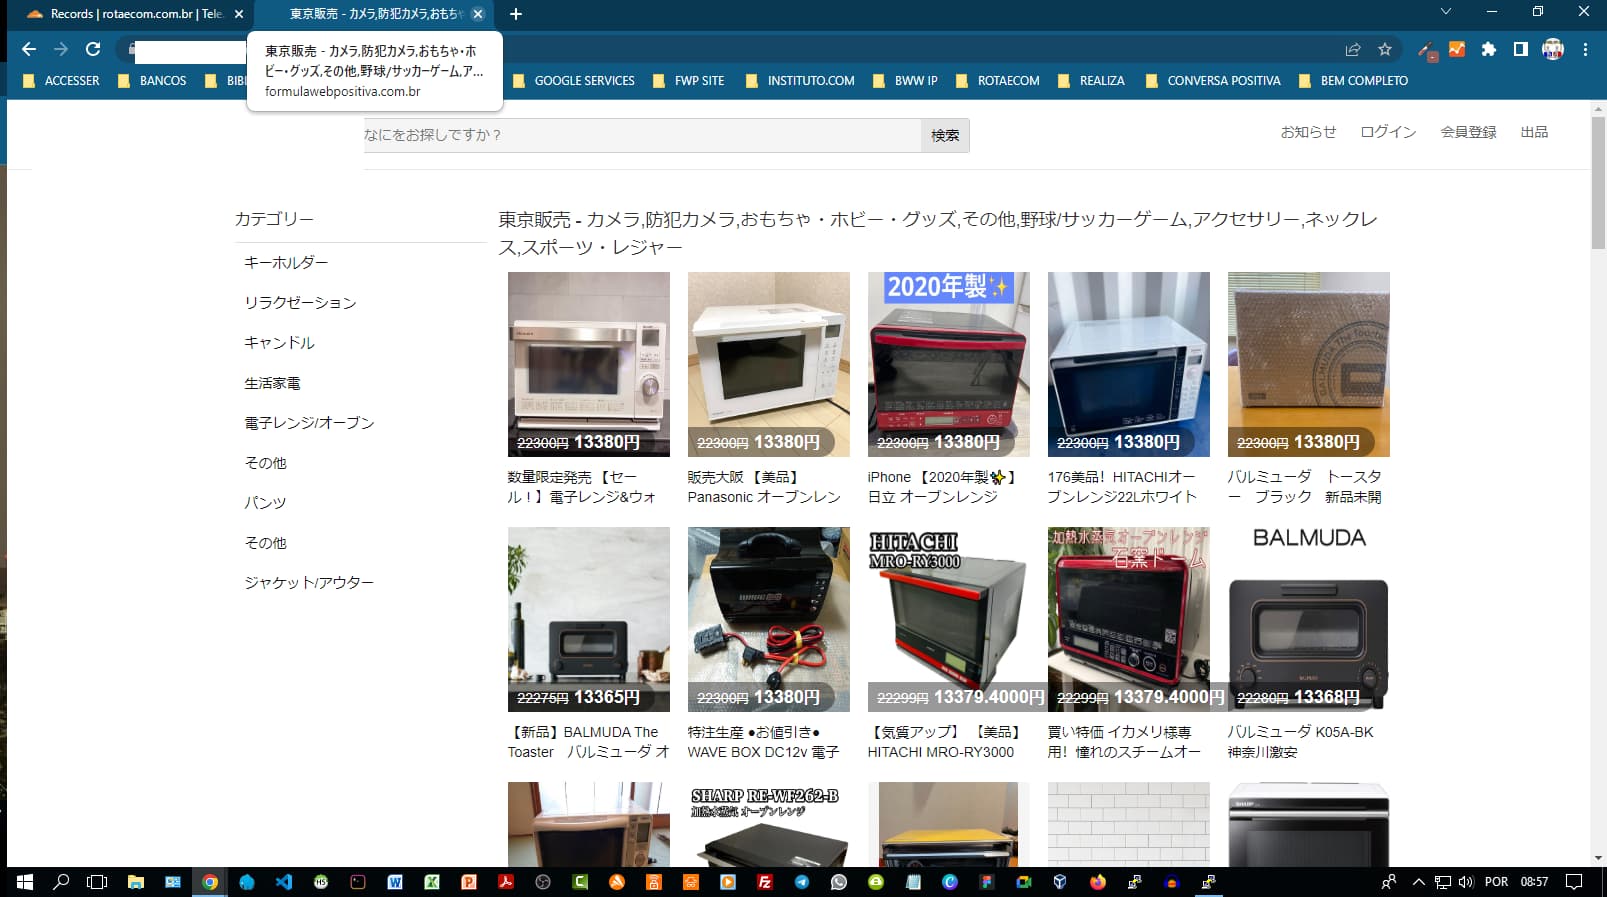Select the パンツ category
This screenshot has width=1607, height=897.
(265, 502)
